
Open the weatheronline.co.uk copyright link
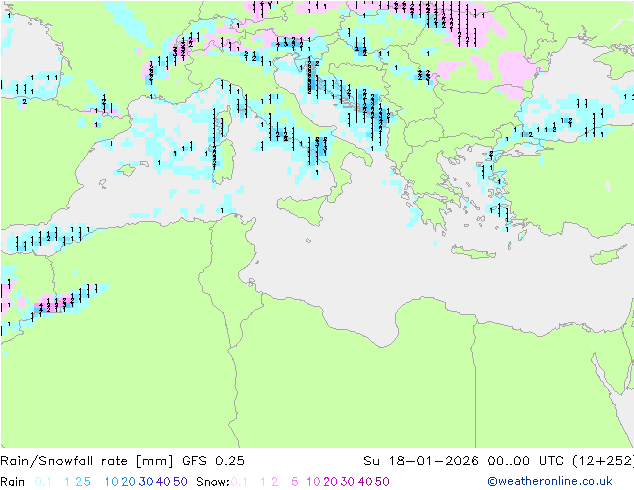tap(550, 481)
